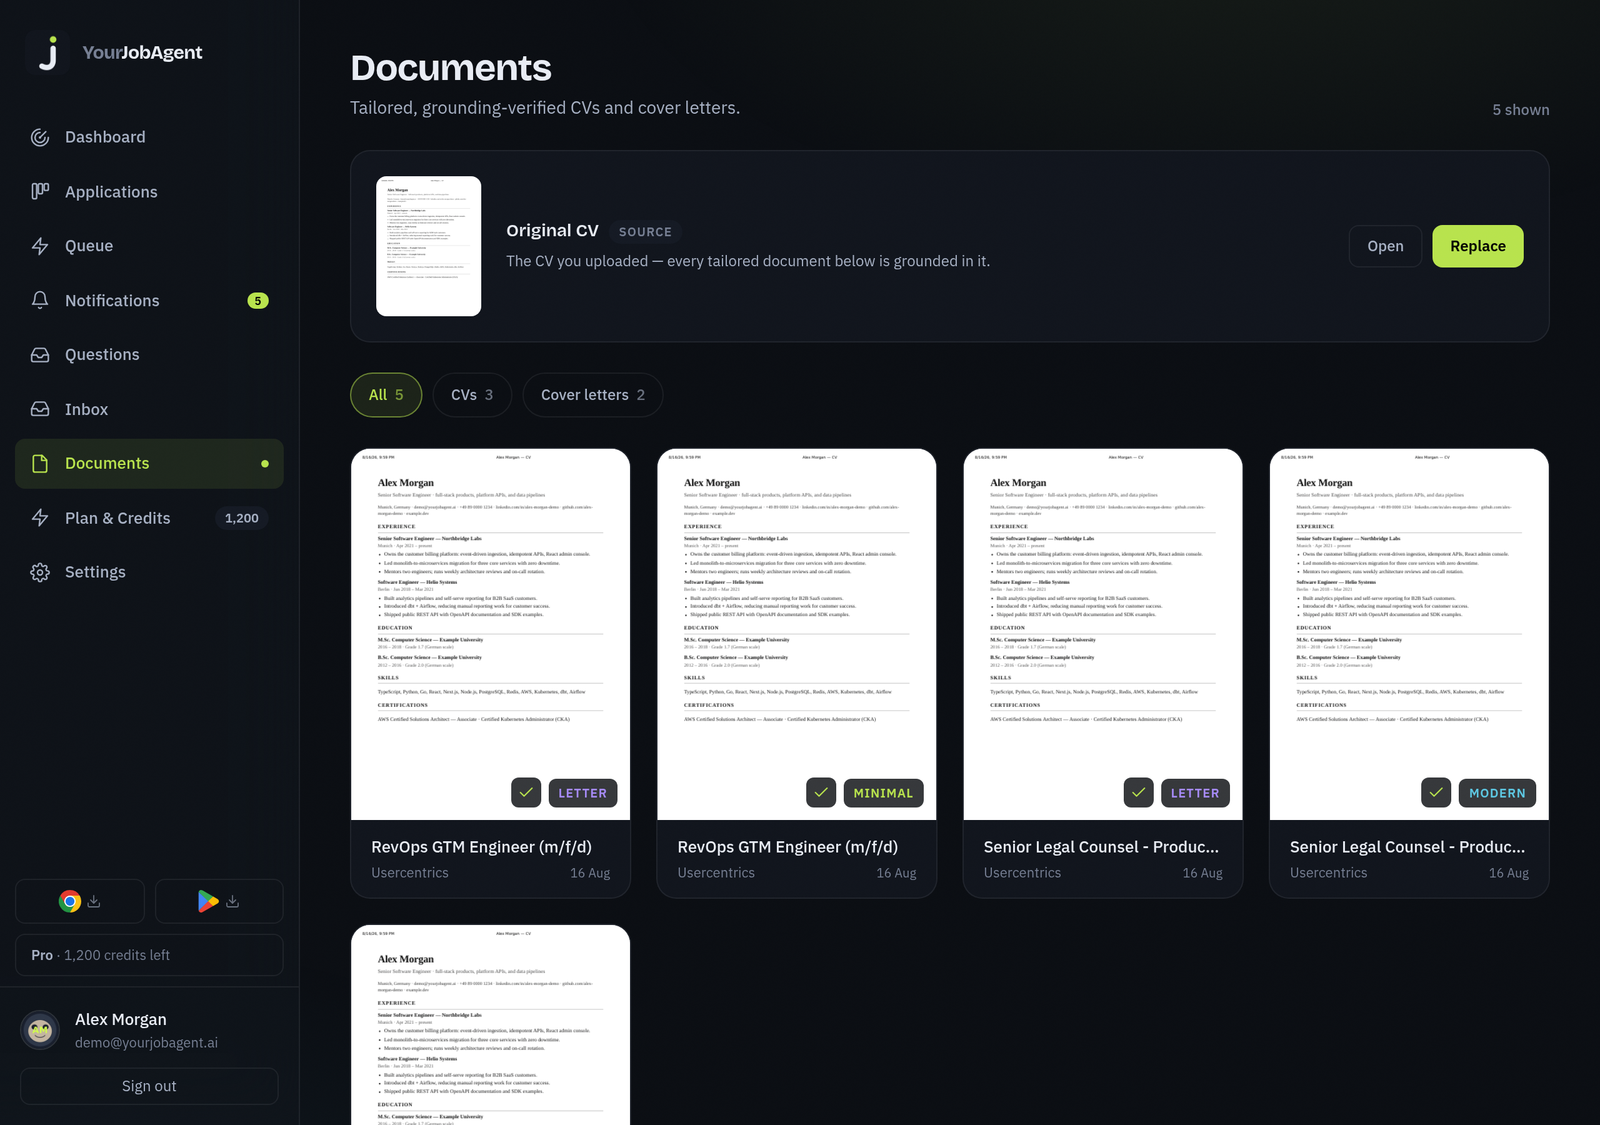The height and width of the screenshot is (1125, 1600).
Task: Click the verified checkmark beside MODERN badge
Action: pyautogui.click(x=1436, y=793)
